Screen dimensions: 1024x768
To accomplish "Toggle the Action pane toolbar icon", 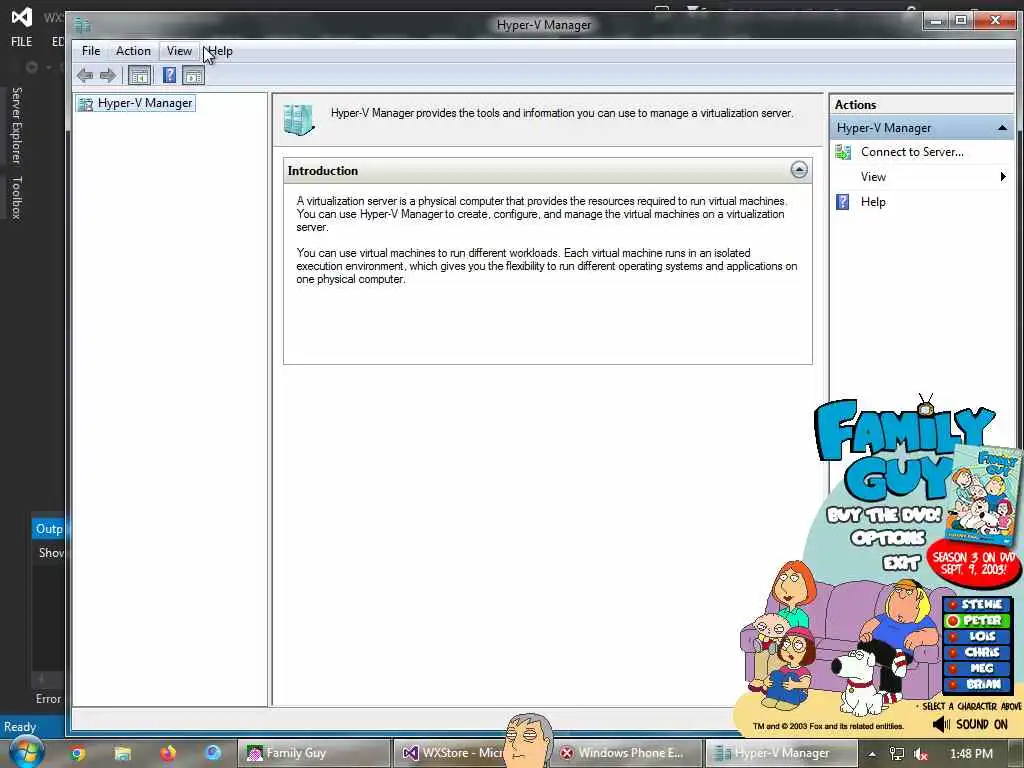I will click(193, 76).
